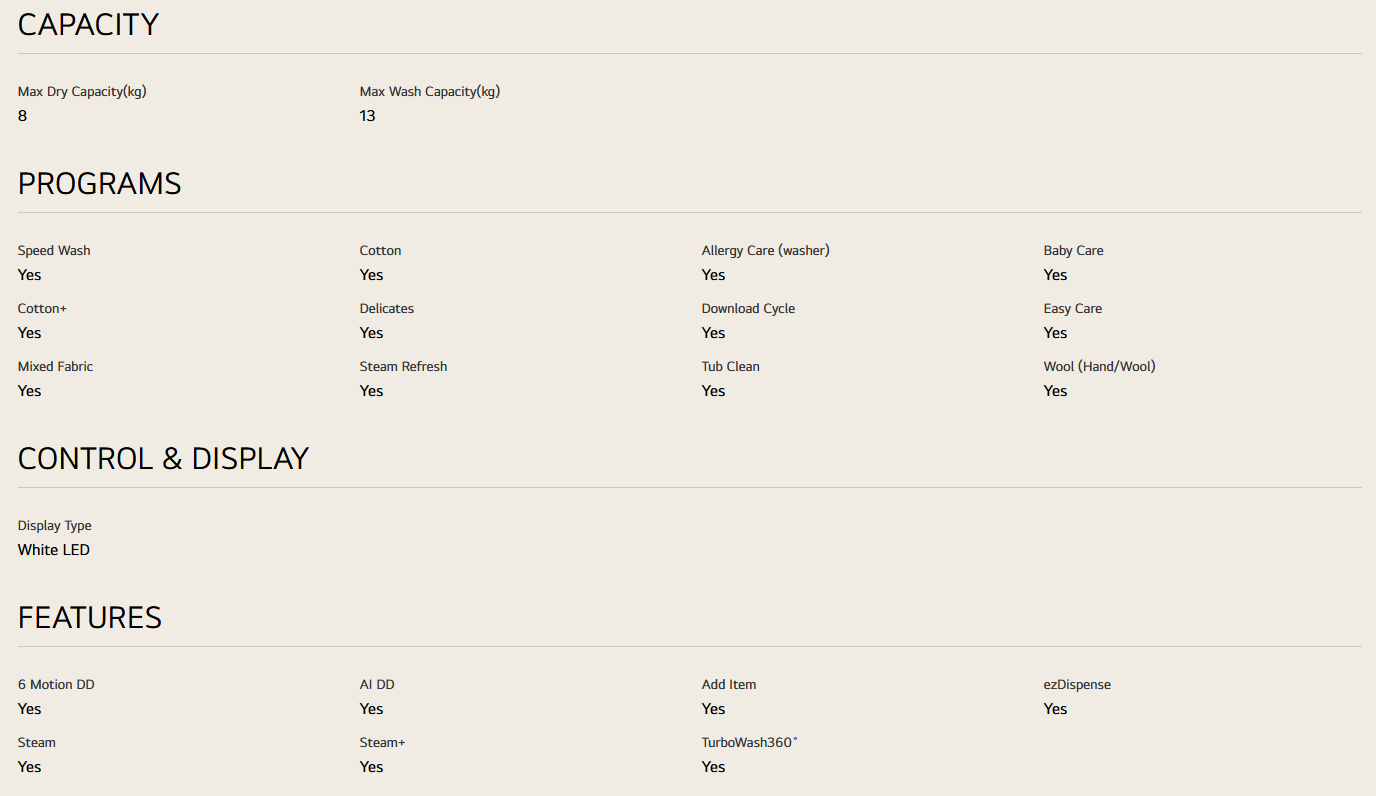
Task: Click the PROGRAMS section heading
Action: pyautogui.click(x=99, y=184)
